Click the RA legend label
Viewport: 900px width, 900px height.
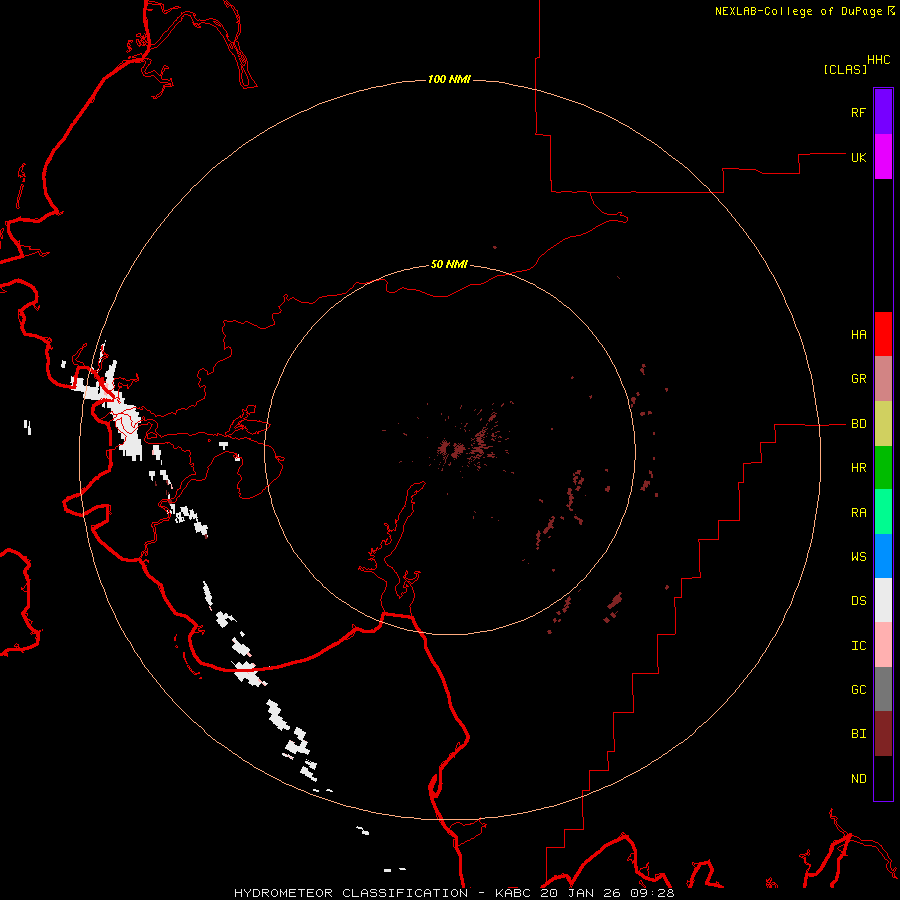858,513
